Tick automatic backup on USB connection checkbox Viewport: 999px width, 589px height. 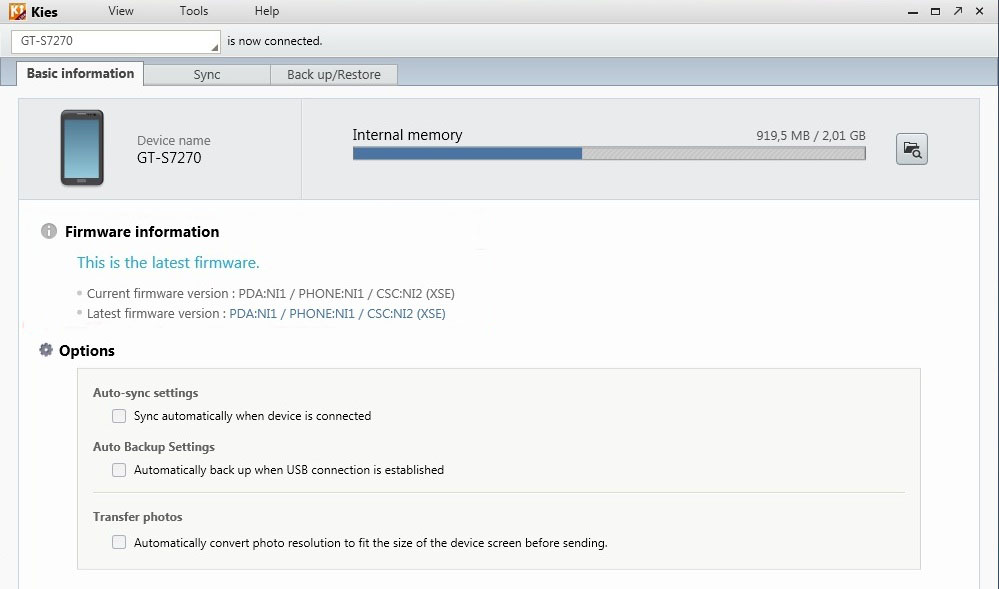pyautogui.click(x=119, y=470)
